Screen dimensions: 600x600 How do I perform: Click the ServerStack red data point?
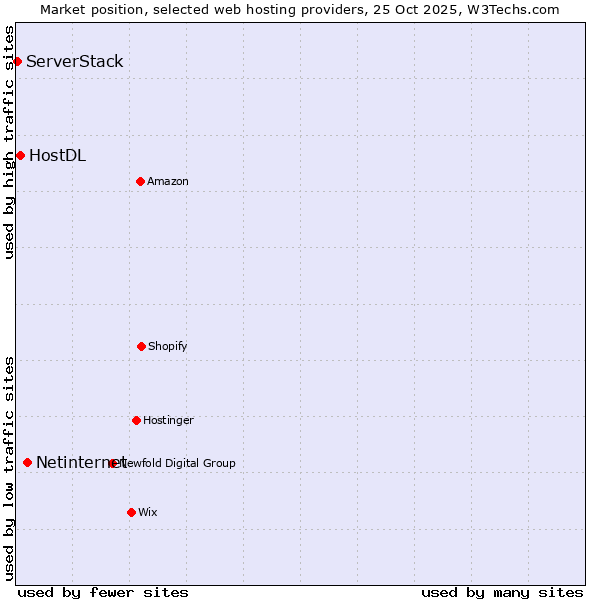pyautogui.click(x=17, y=62)
